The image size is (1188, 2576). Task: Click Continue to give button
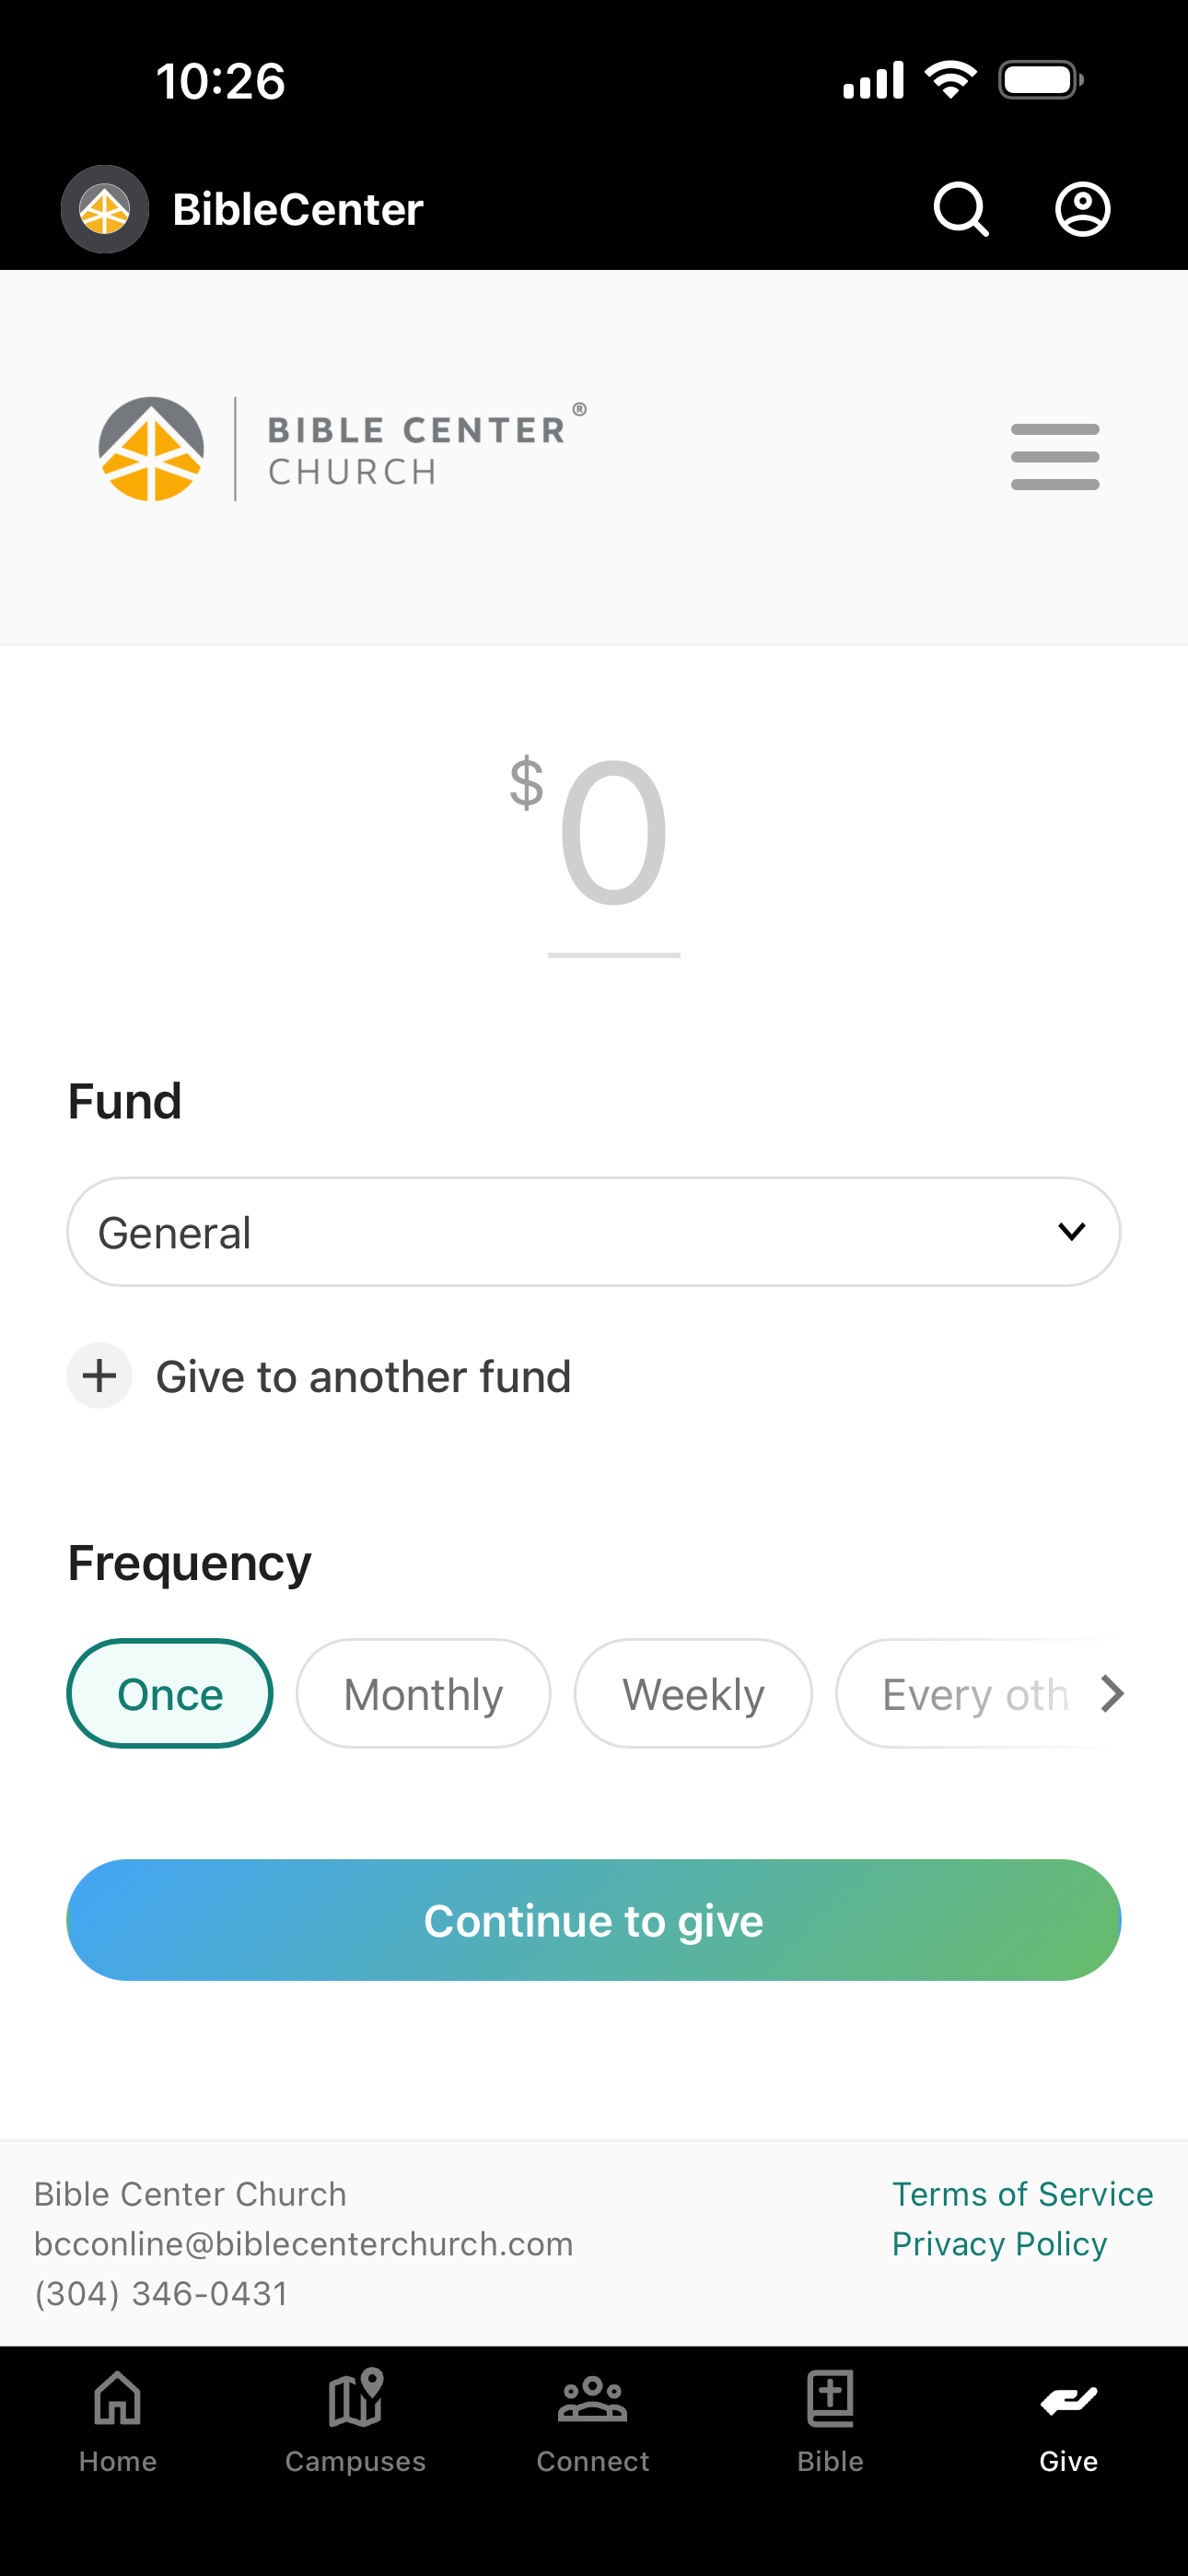coord(594,1920)
